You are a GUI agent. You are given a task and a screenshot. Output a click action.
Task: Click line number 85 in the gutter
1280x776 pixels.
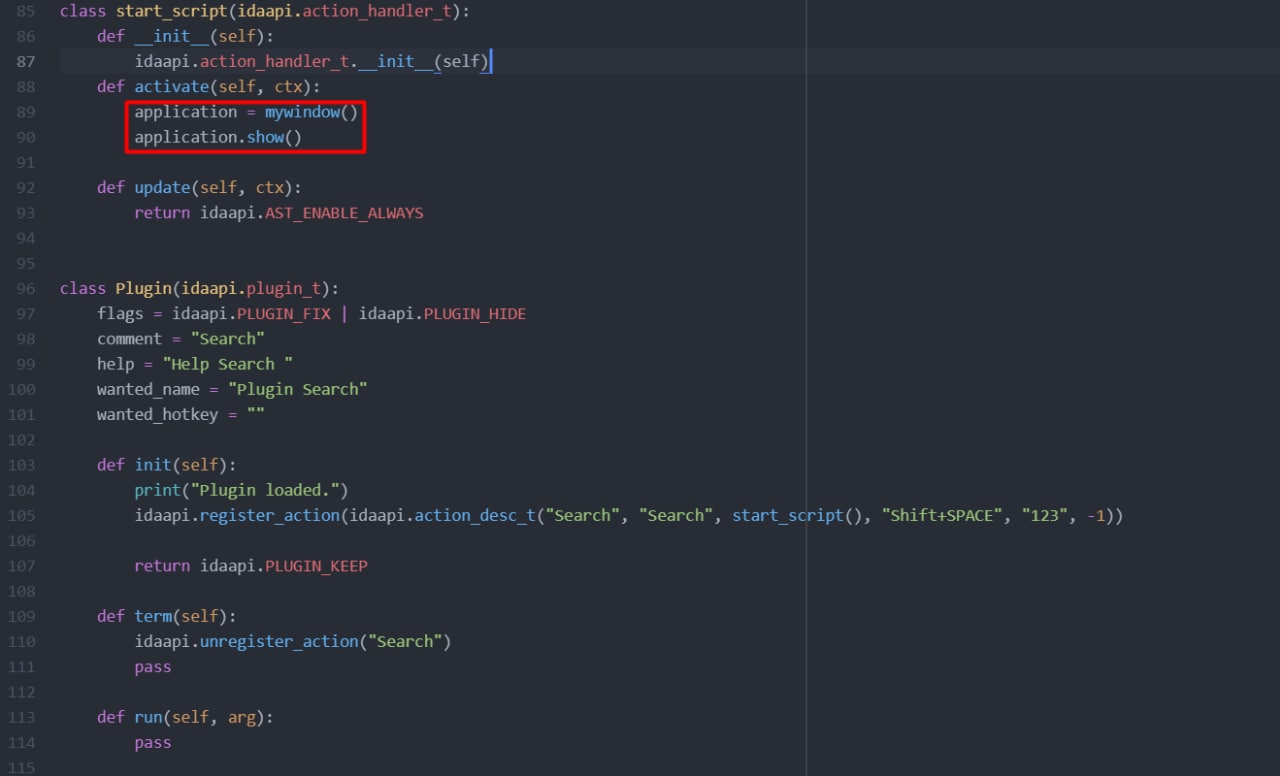point(26,12)
